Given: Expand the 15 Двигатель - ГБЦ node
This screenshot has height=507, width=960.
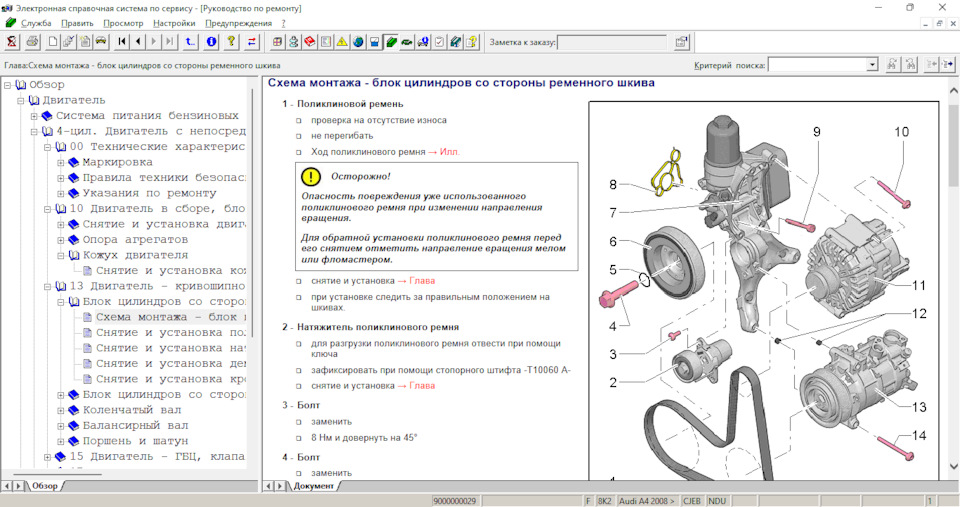Looking at the screenshot, I should [48, 457].
